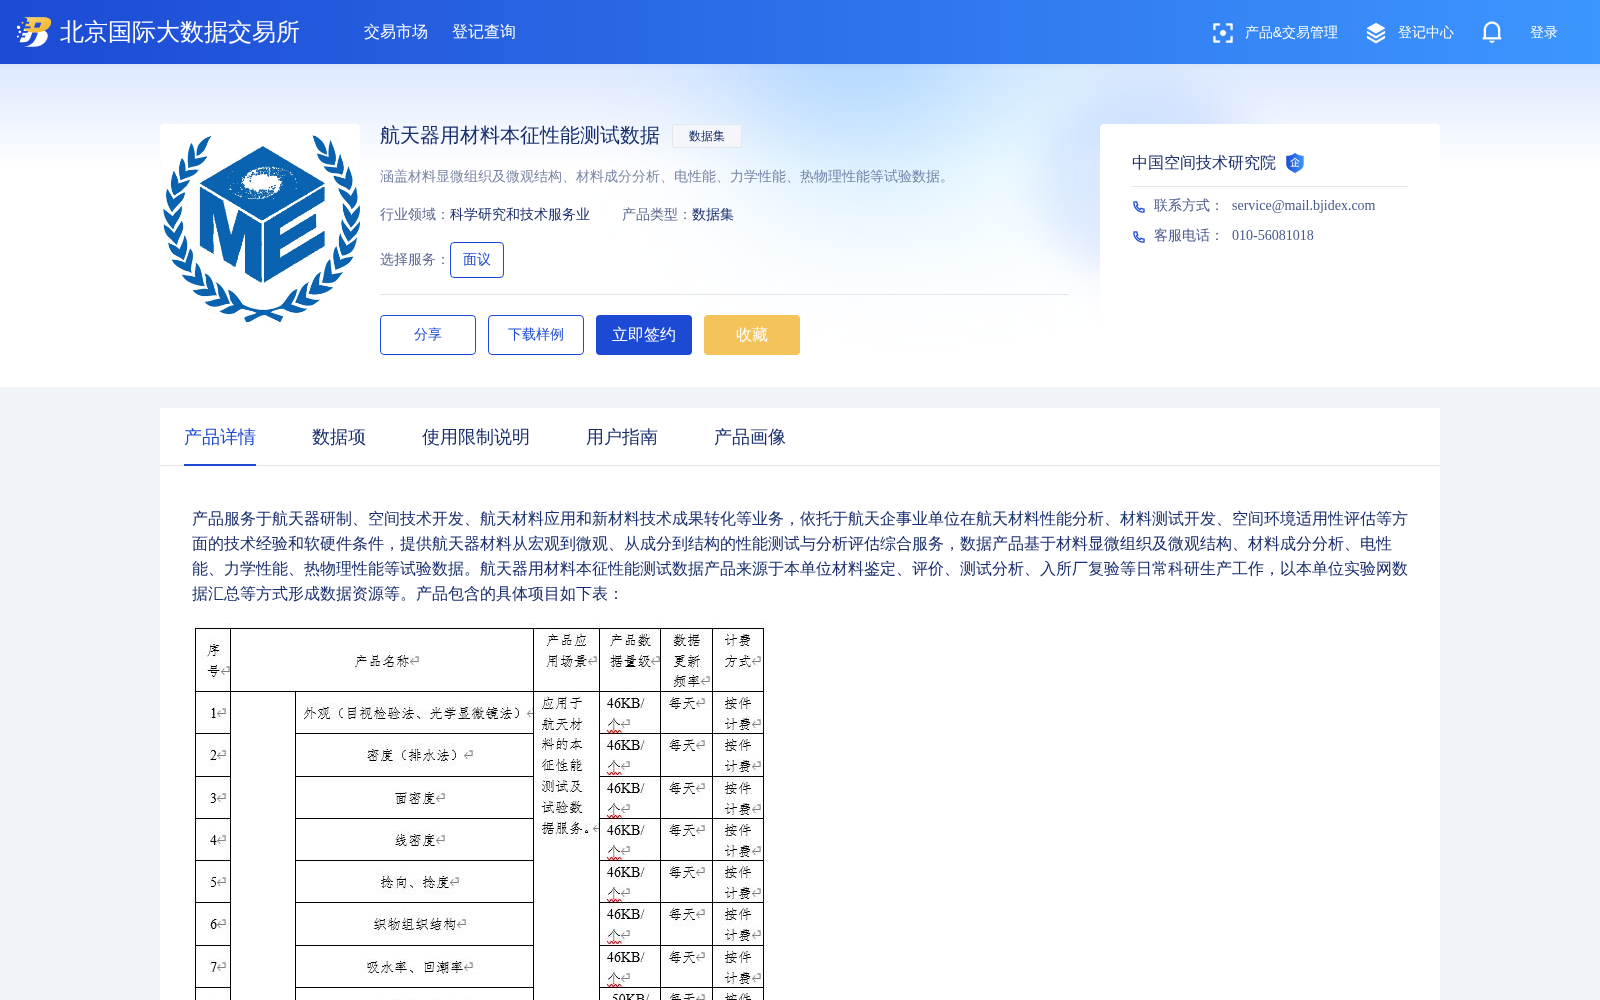Click the table header 产品名称

(x=382, y=661)
